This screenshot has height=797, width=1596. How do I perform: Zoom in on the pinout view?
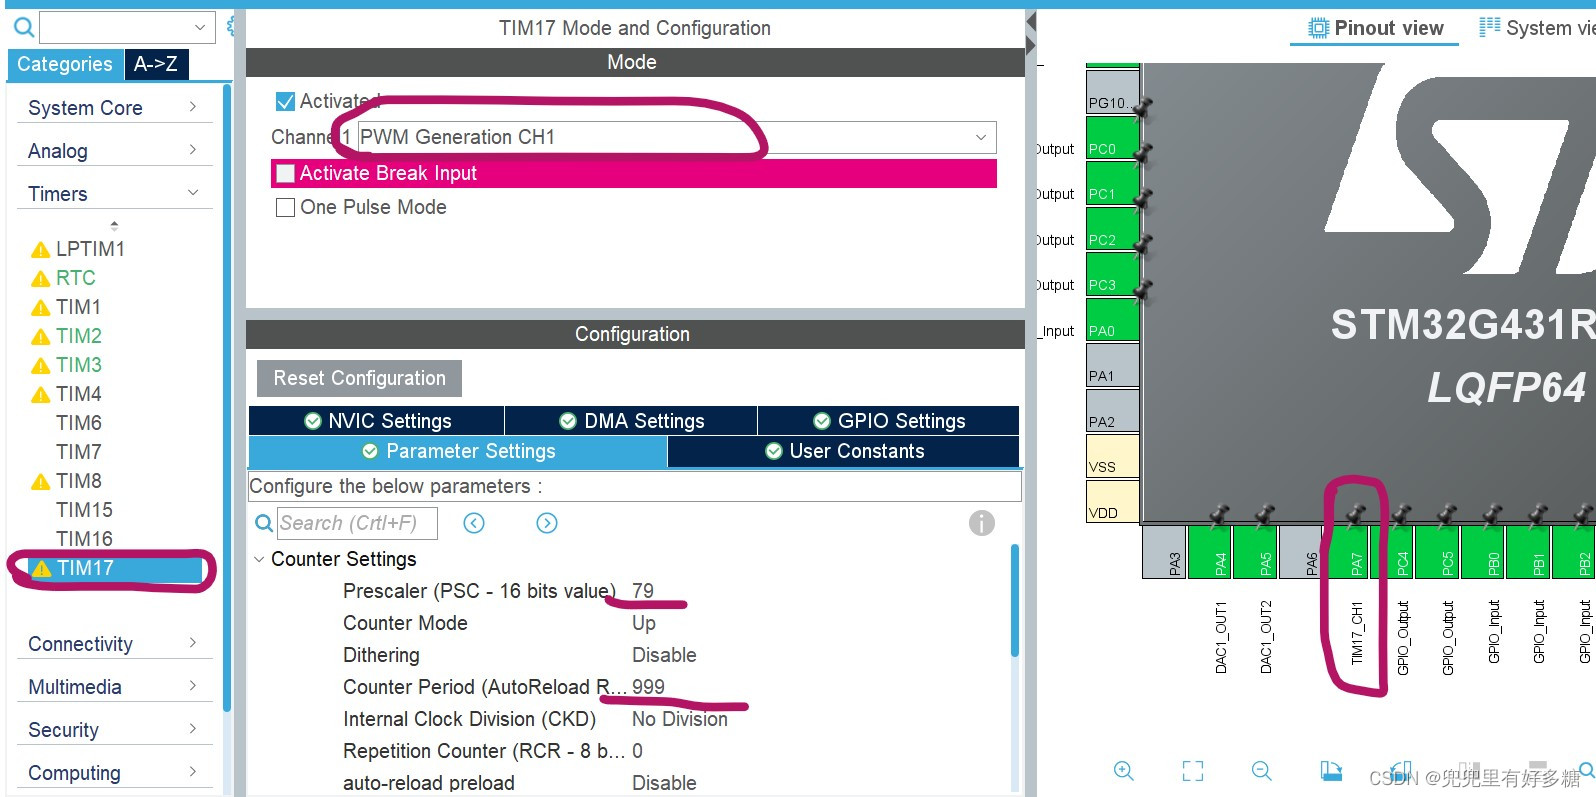click(x=1124, y=771)
